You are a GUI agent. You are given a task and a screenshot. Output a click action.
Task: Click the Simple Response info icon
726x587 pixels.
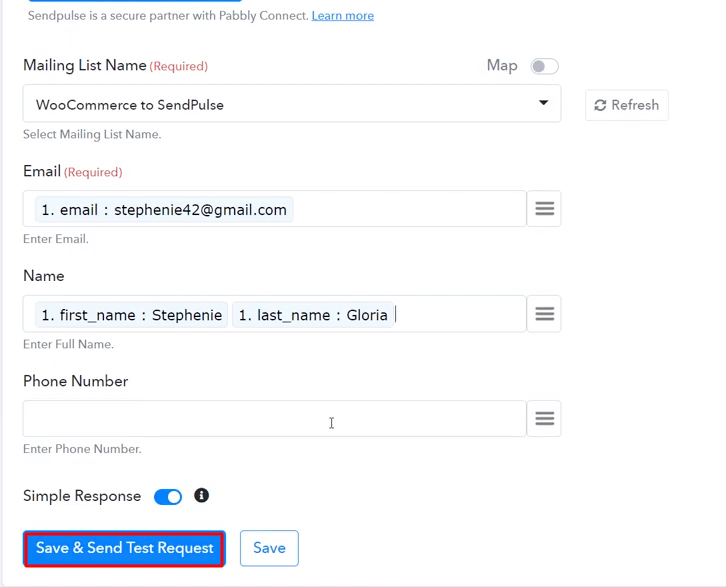point(201,496)
